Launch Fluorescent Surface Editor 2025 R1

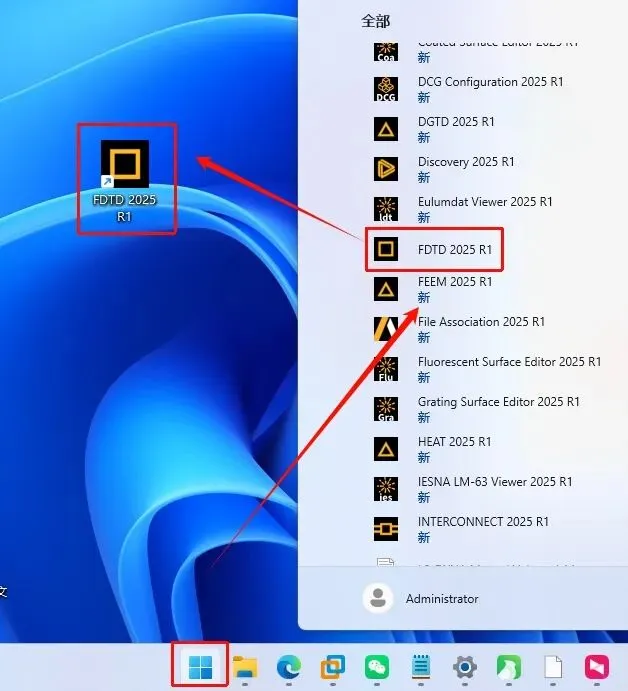click(509, 362)
